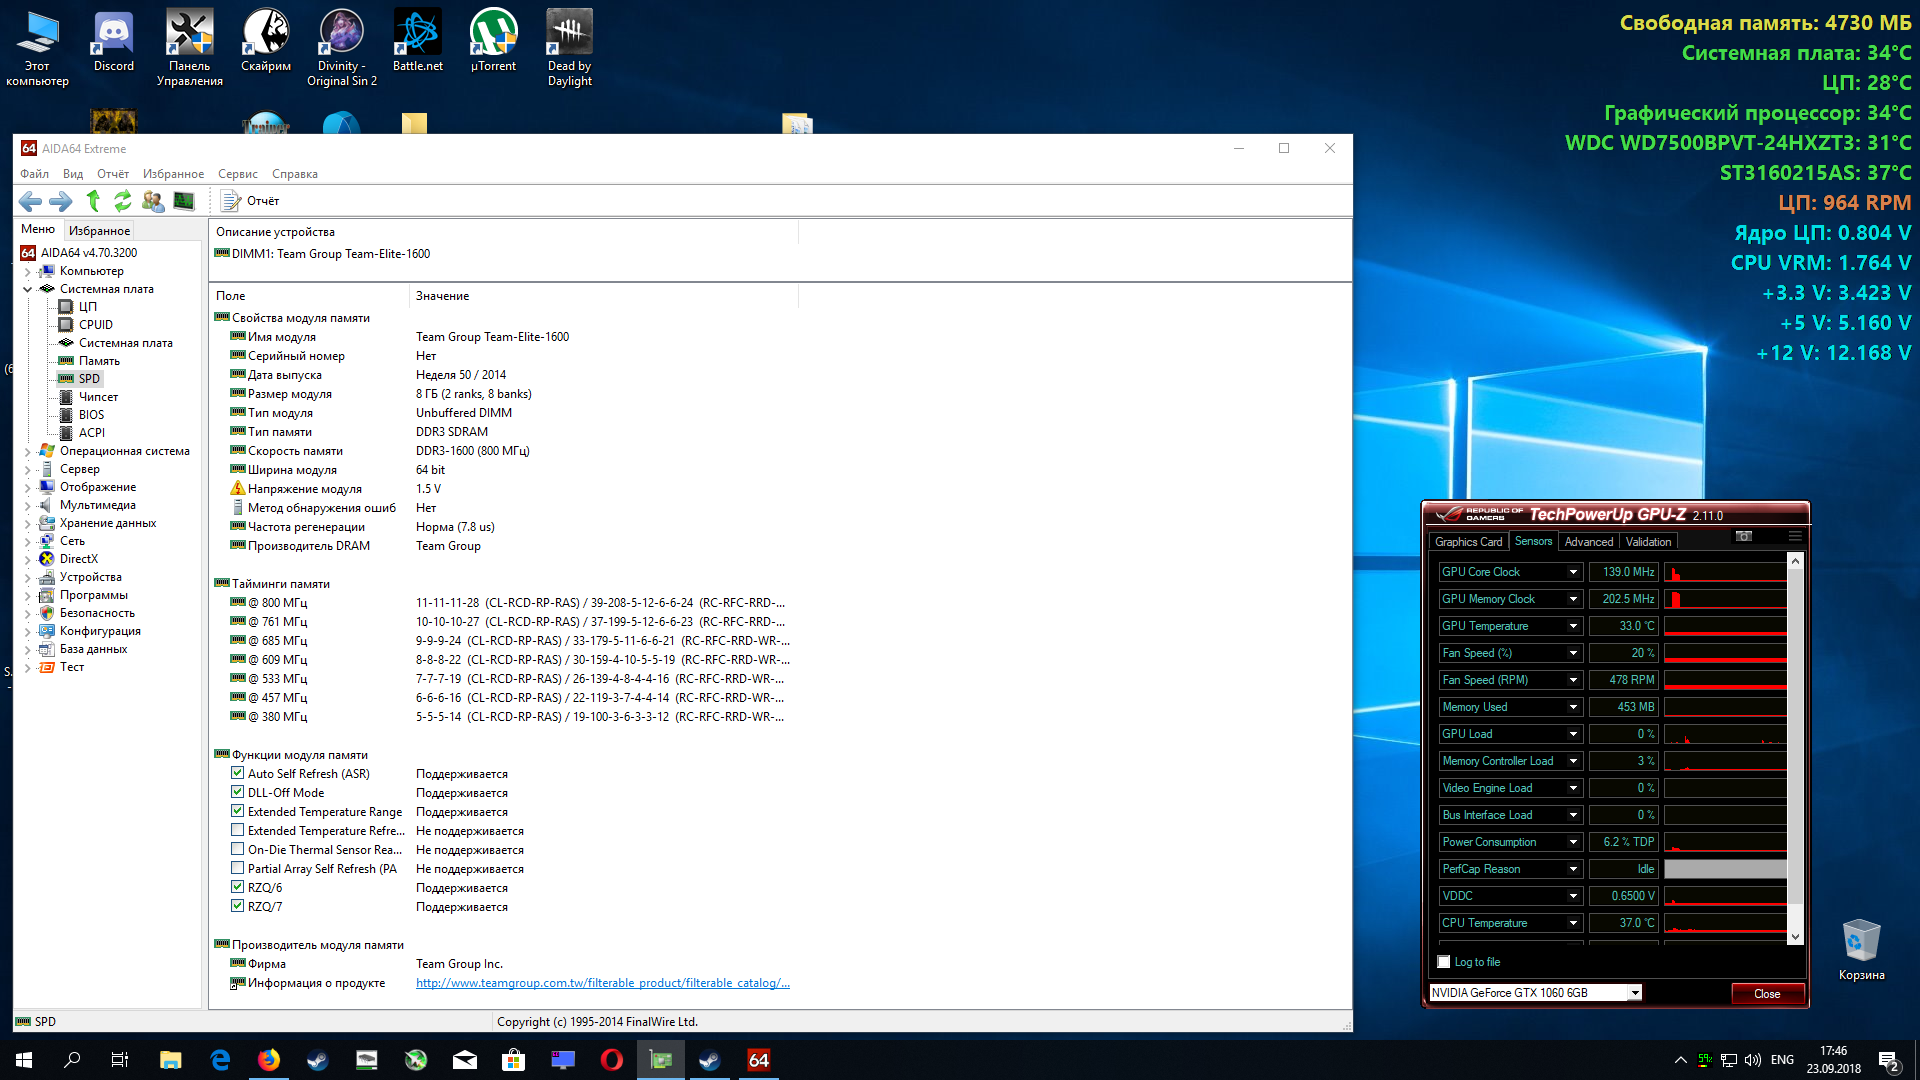Open the NVIDIA GeForce GTX 1060 GPU selector

(1536, 993)
